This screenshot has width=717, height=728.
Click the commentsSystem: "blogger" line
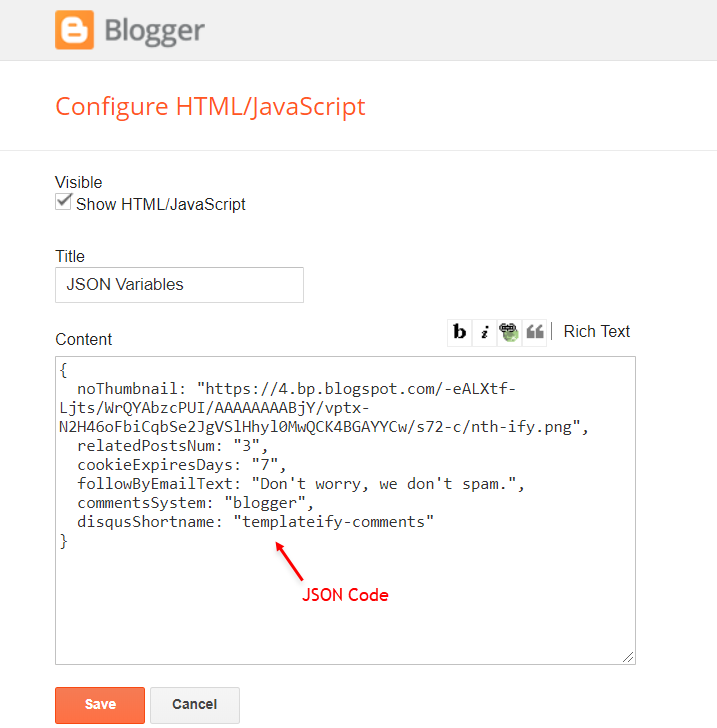(x=195, y=503)
